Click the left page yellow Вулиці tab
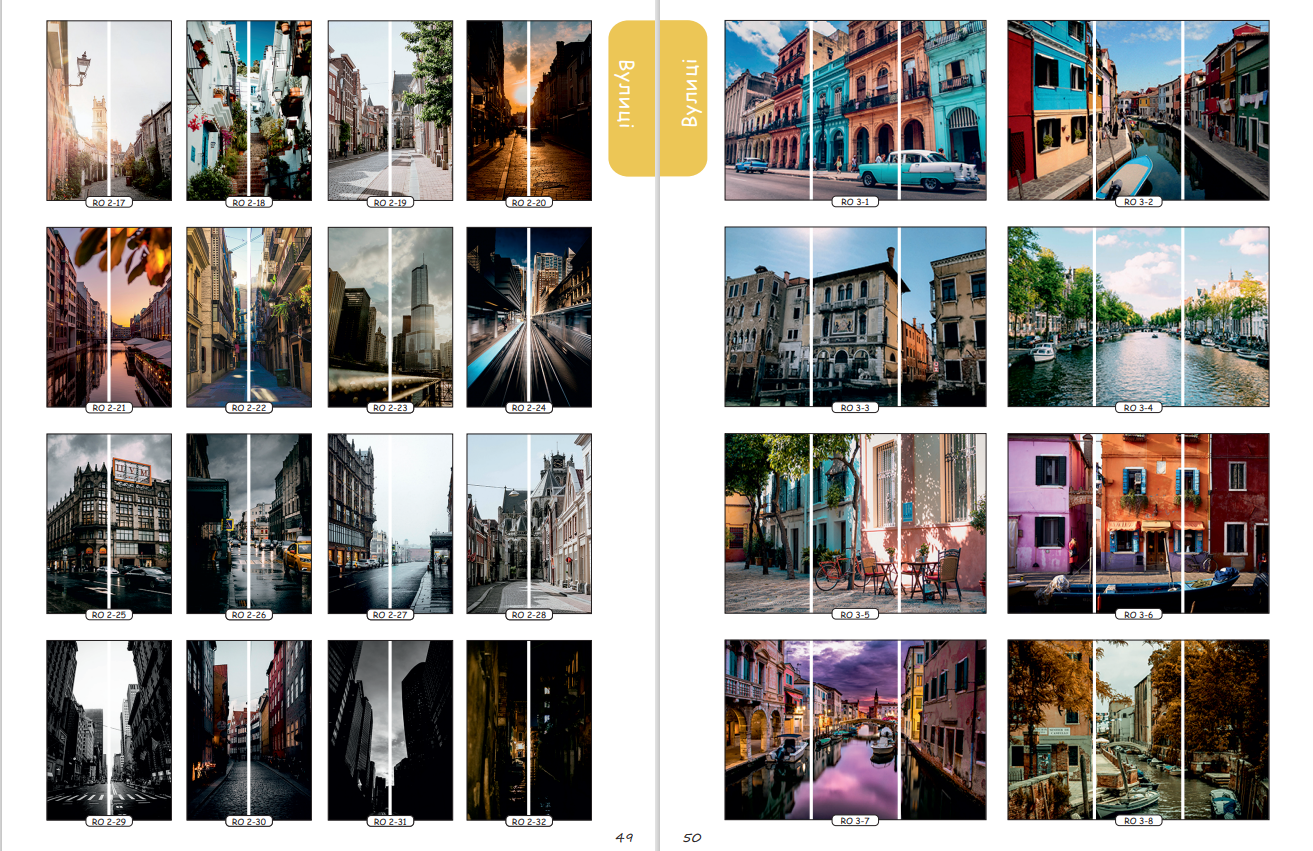This screenshot has width=1313, height=851. [629, 97]
